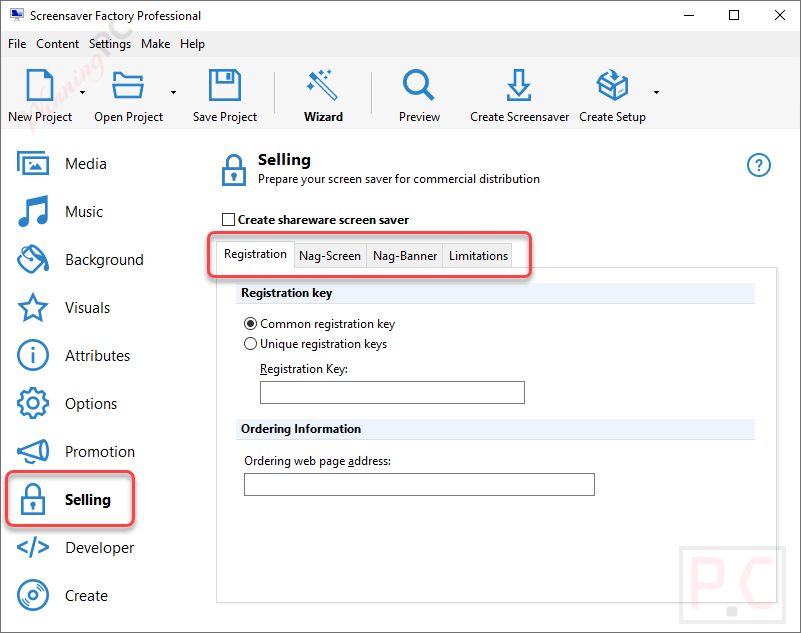Click the application icon in title bar
The image size is (801, 633).
tap(17, 15)
